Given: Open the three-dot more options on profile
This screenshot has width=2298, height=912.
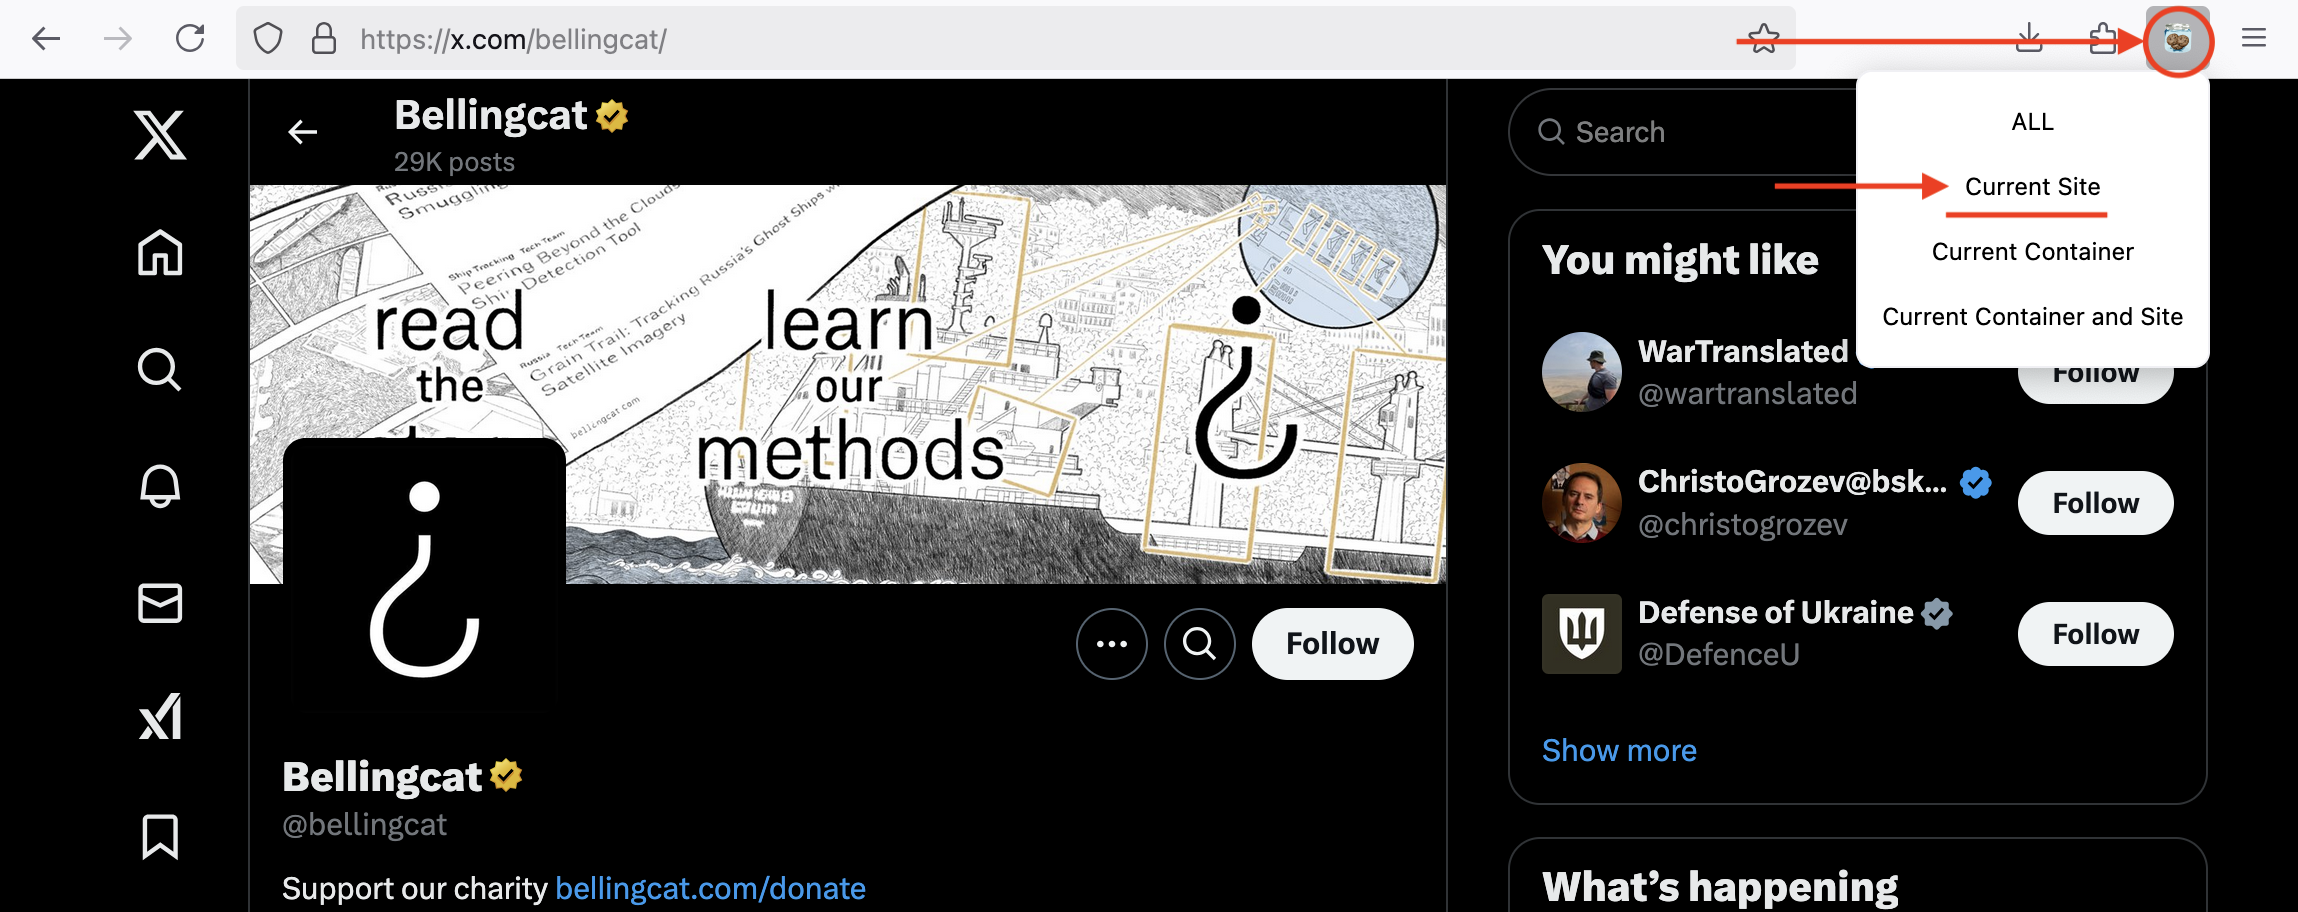Looking at the screenshot, I should 1111,644.
